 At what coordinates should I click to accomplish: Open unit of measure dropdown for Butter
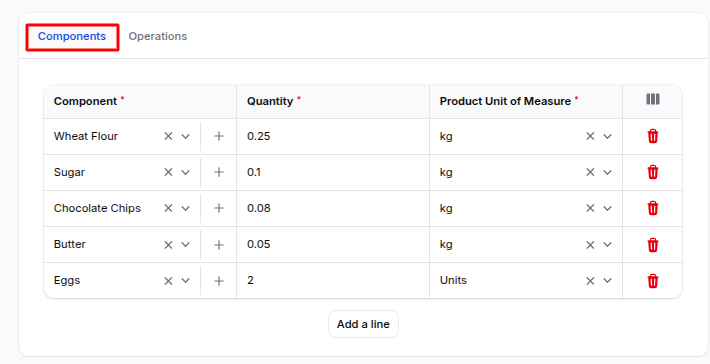click(607, 245)
